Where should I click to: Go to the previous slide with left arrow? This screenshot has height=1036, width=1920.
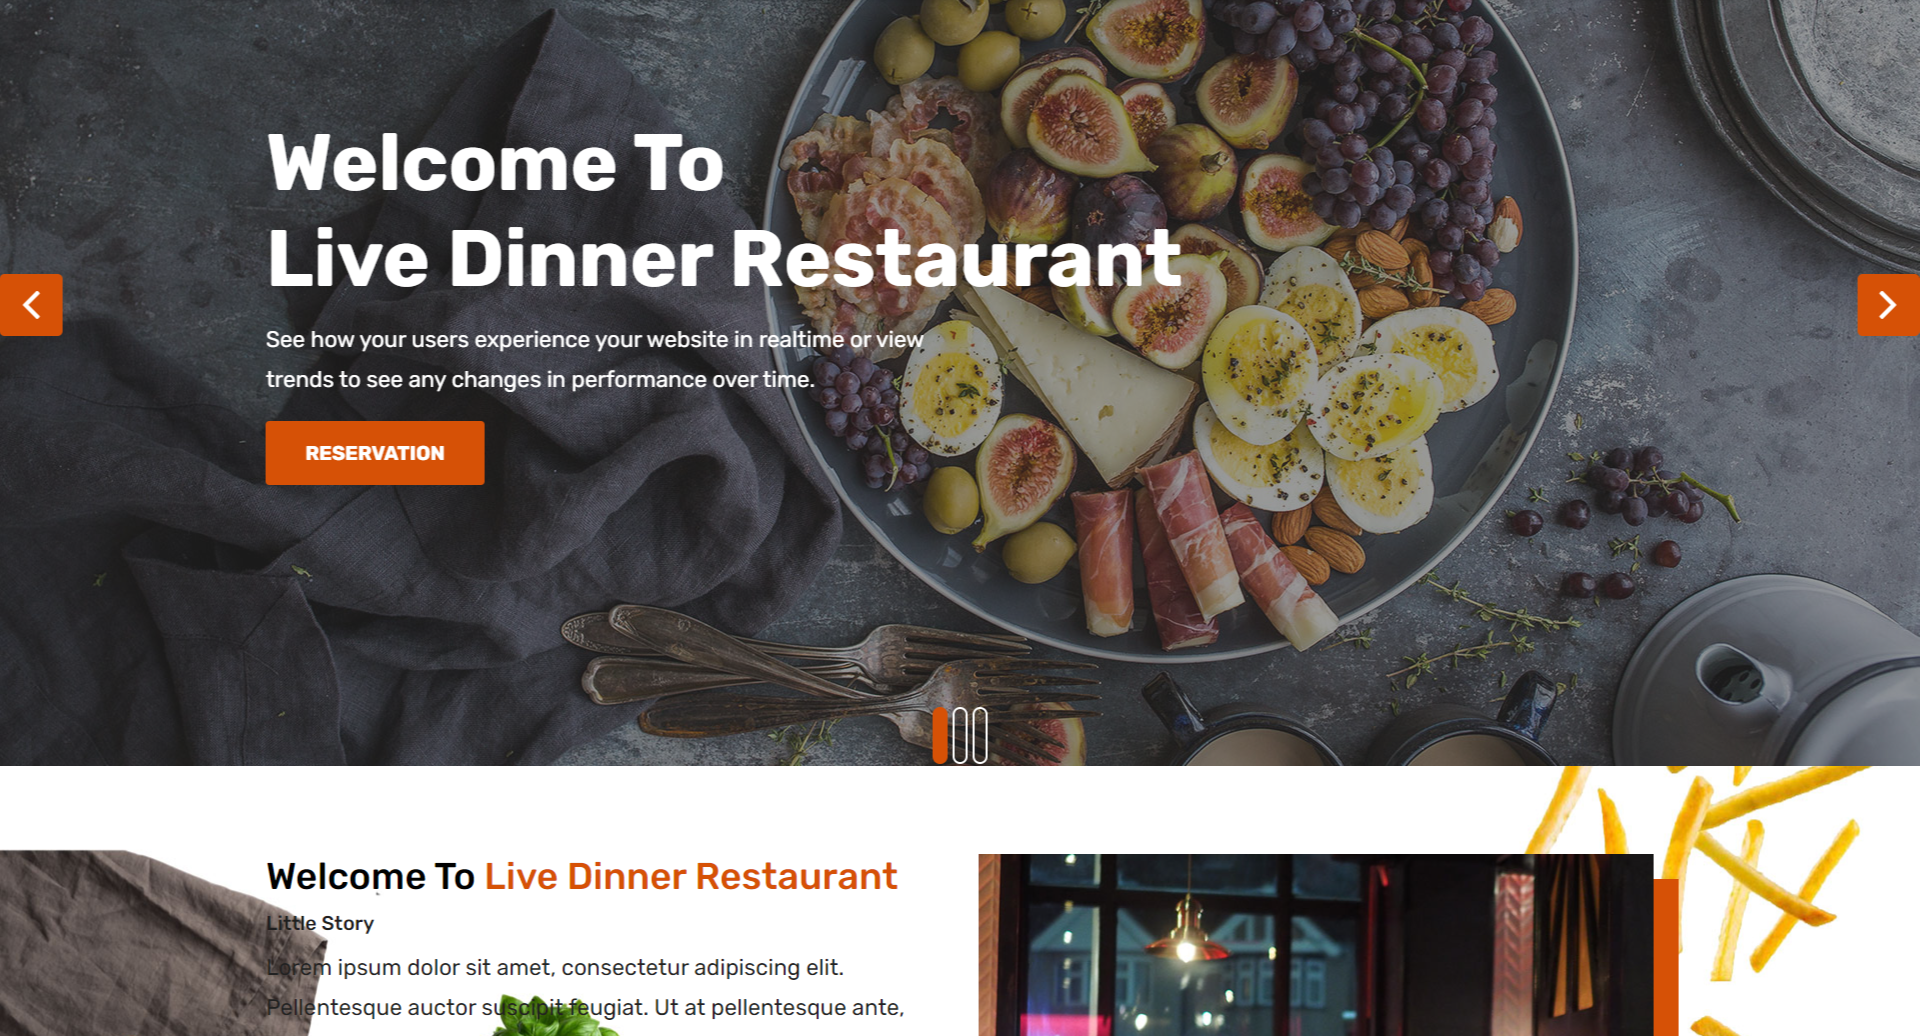click(31, 305)
